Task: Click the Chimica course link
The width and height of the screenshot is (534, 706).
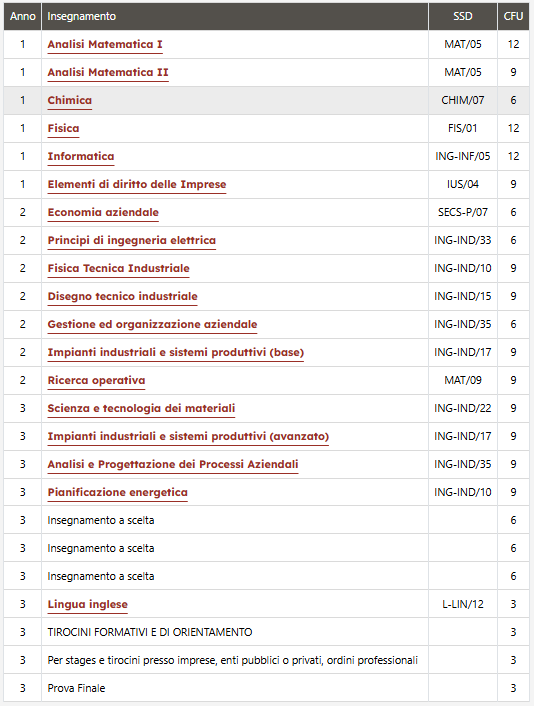Action: 70,100
